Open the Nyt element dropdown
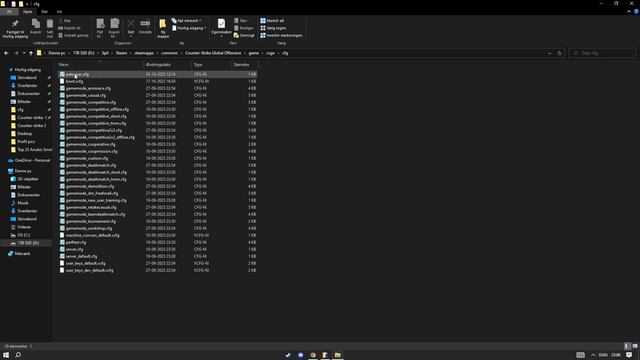Image resolution: width=640 pixels, height=360 pixels. [x=187, y=20]
